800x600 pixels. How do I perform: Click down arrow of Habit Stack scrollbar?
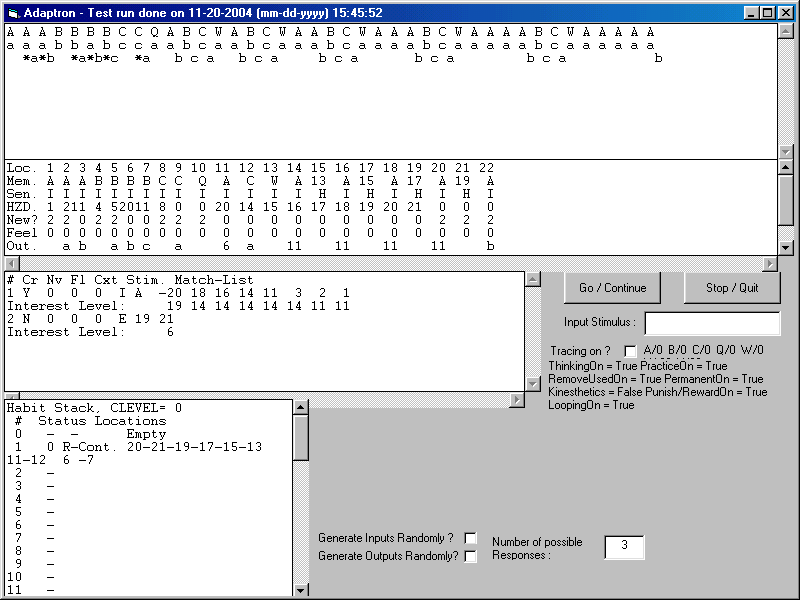click(x=301, y=590)
